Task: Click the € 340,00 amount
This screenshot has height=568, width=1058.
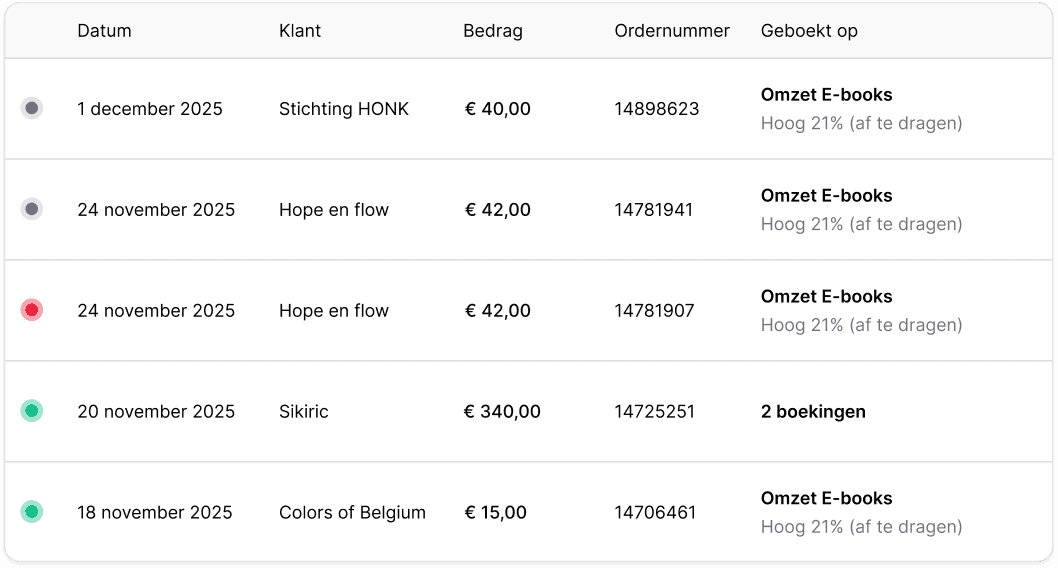Action: pos(502,411)
